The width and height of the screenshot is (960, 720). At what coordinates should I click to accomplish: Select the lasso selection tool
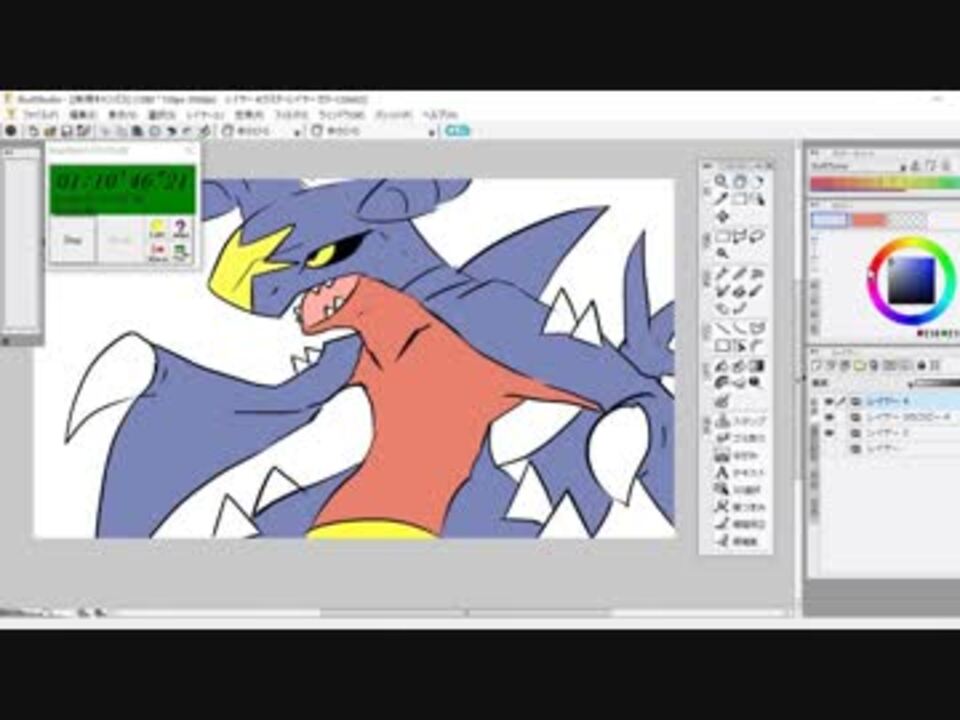pos(758,236)
